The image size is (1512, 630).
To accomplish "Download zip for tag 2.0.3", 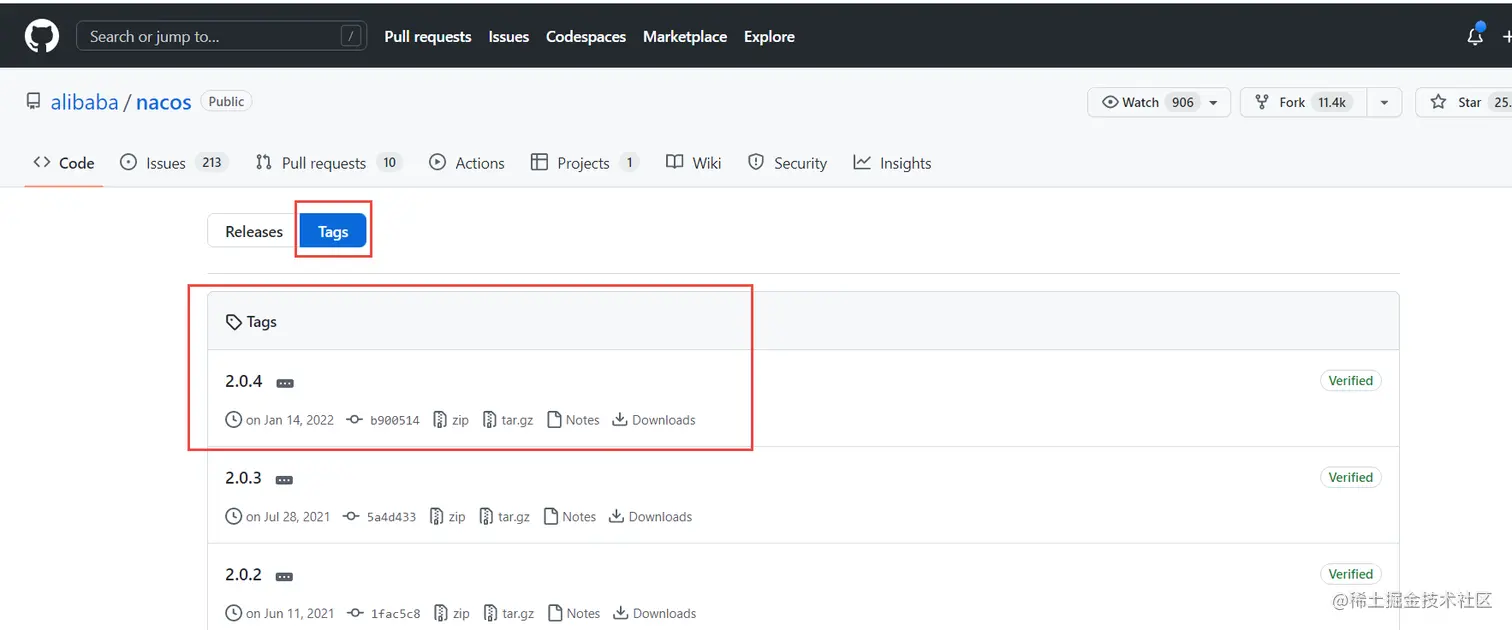I will click(x=448, y=517).
